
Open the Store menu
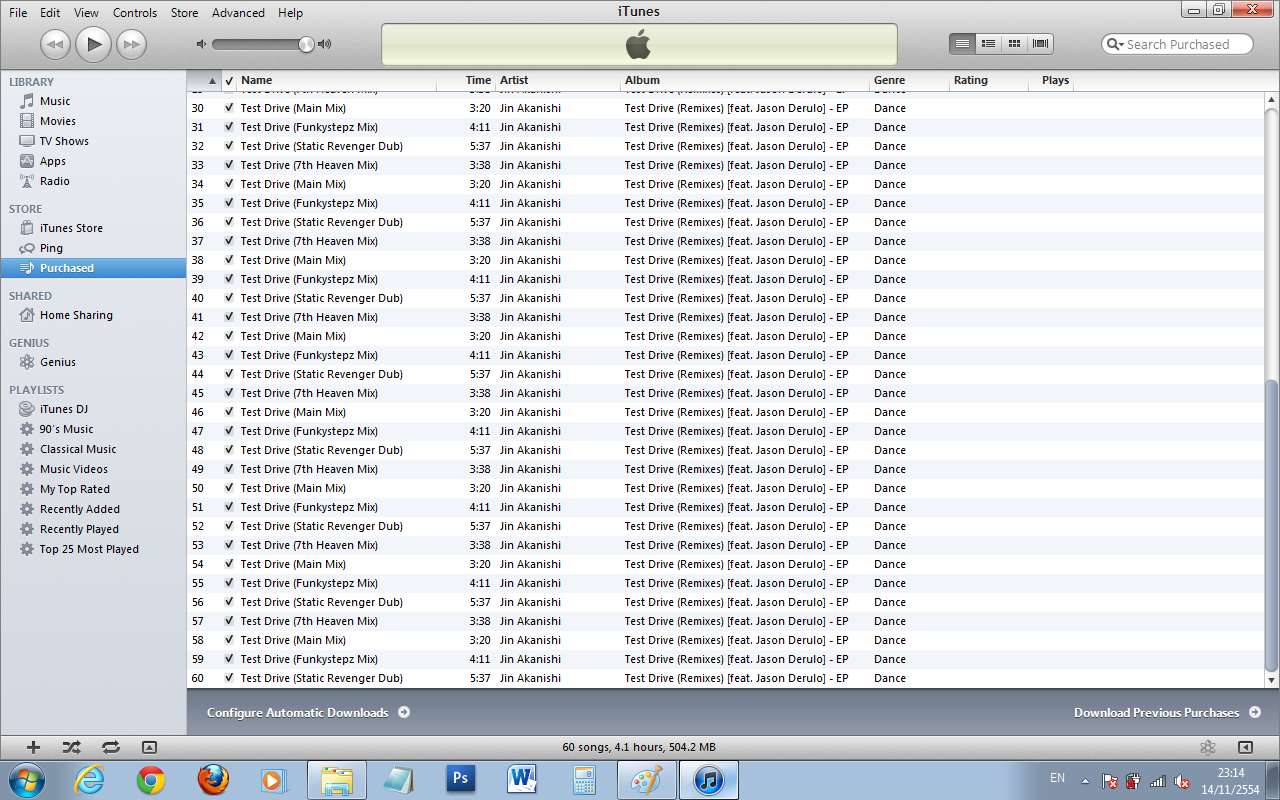184,13
